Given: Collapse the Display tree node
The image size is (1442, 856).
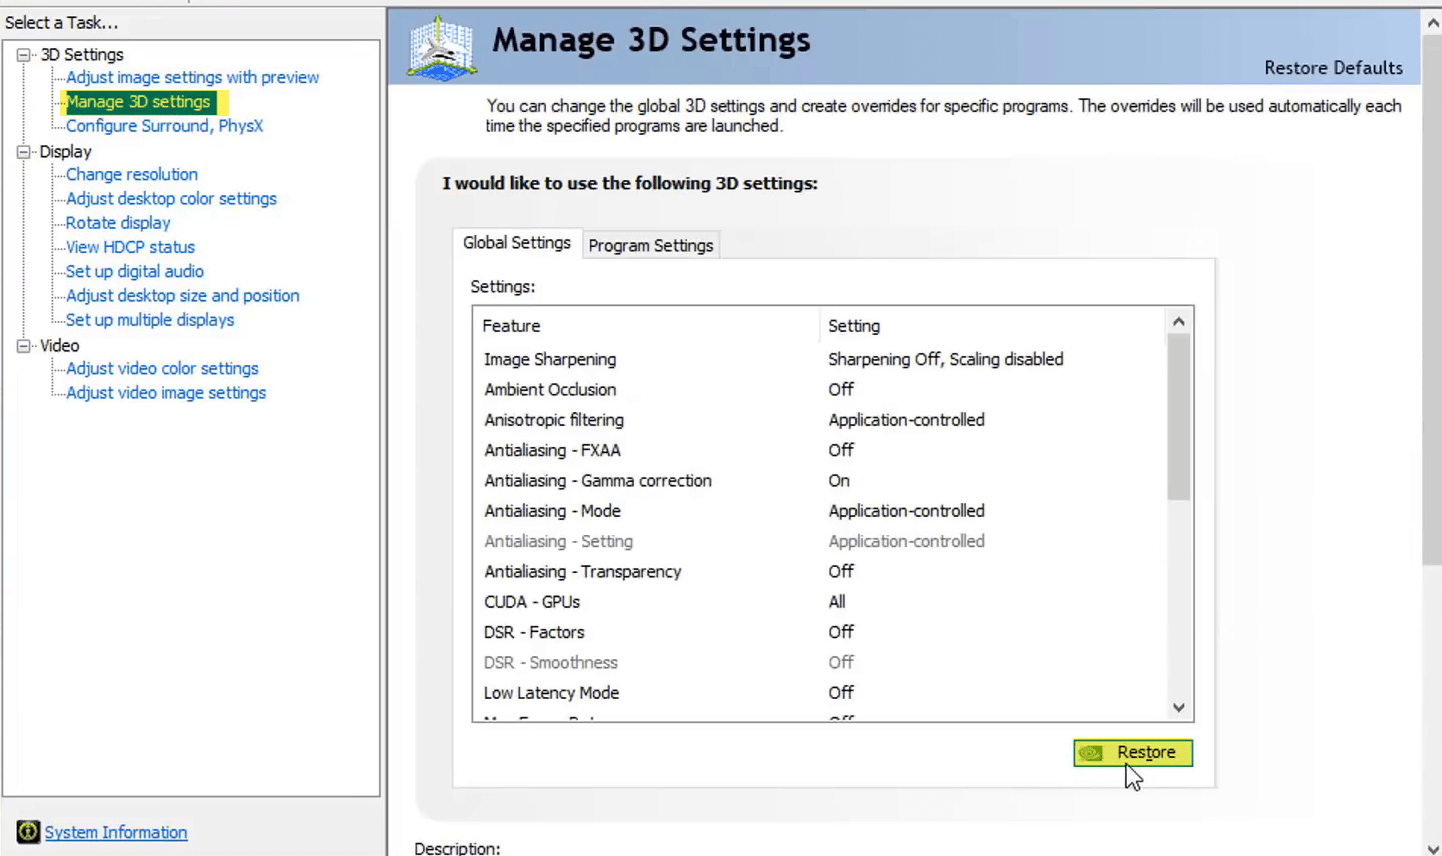Looking at the screenshot, I should tap(23, 152).
